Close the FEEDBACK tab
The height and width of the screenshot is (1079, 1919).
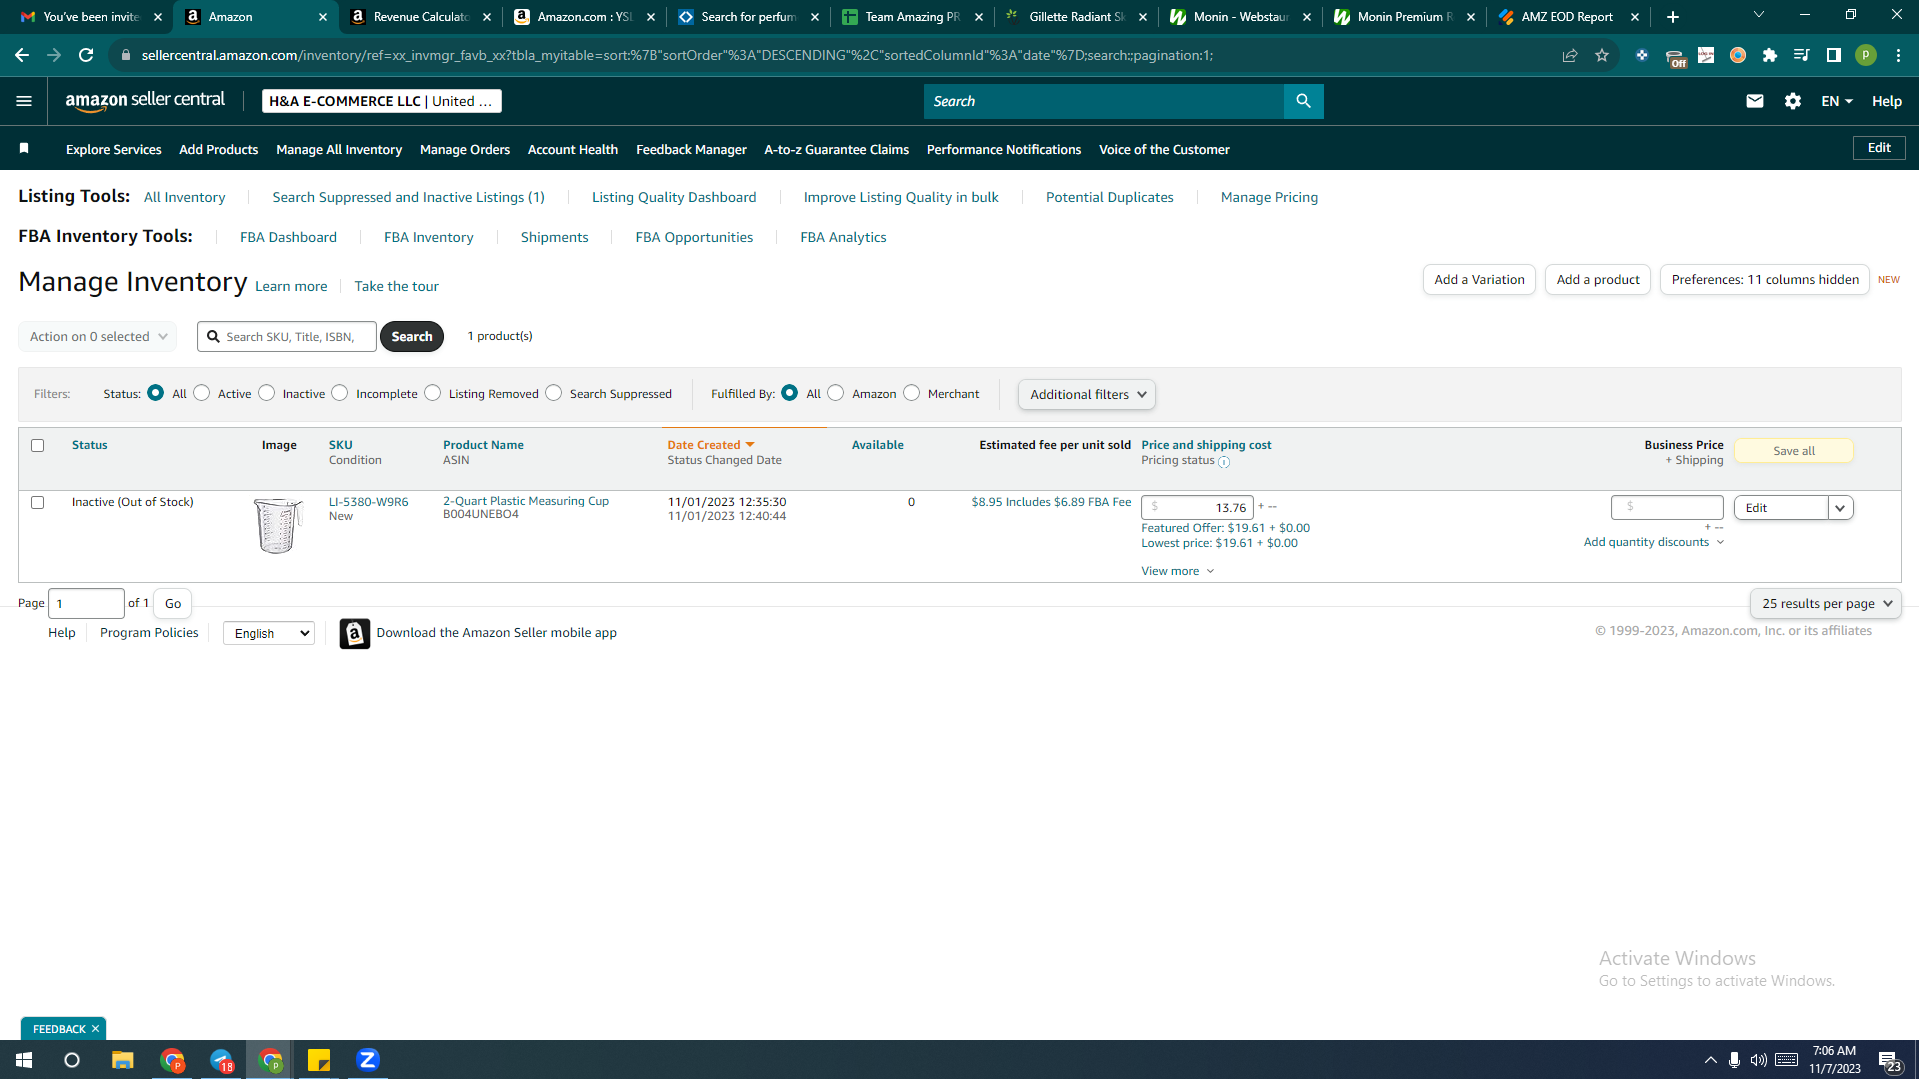96,1029
